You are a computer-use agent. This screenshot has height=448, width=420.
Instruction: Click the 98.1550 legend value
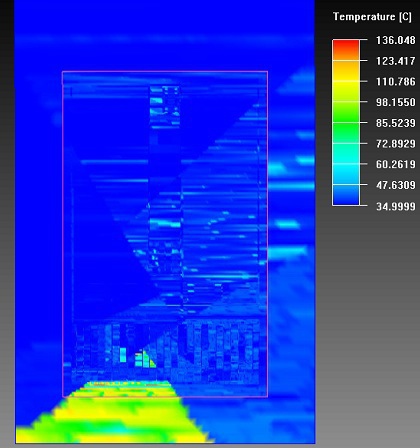coord(396,102)
